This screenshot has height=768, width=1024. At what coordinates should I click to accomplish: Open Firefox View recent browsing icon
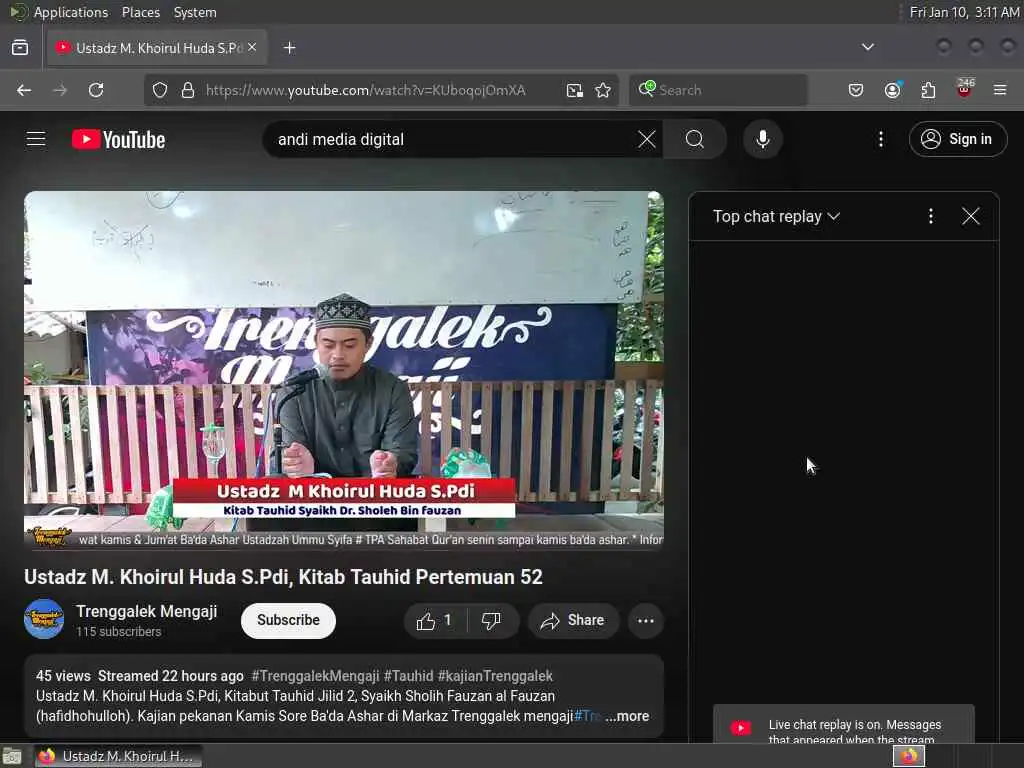tap(20, 48)
